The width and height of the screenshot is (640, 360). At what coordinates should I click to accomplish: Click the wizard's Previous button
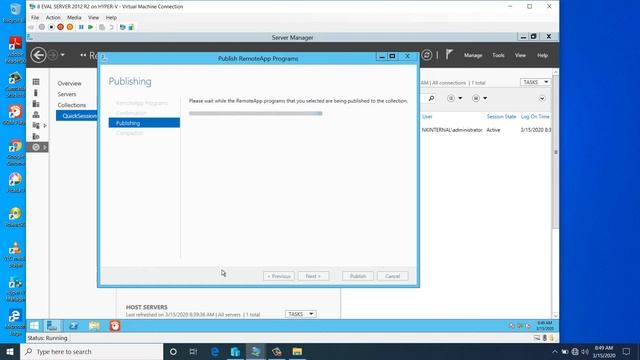pos(279,276)
